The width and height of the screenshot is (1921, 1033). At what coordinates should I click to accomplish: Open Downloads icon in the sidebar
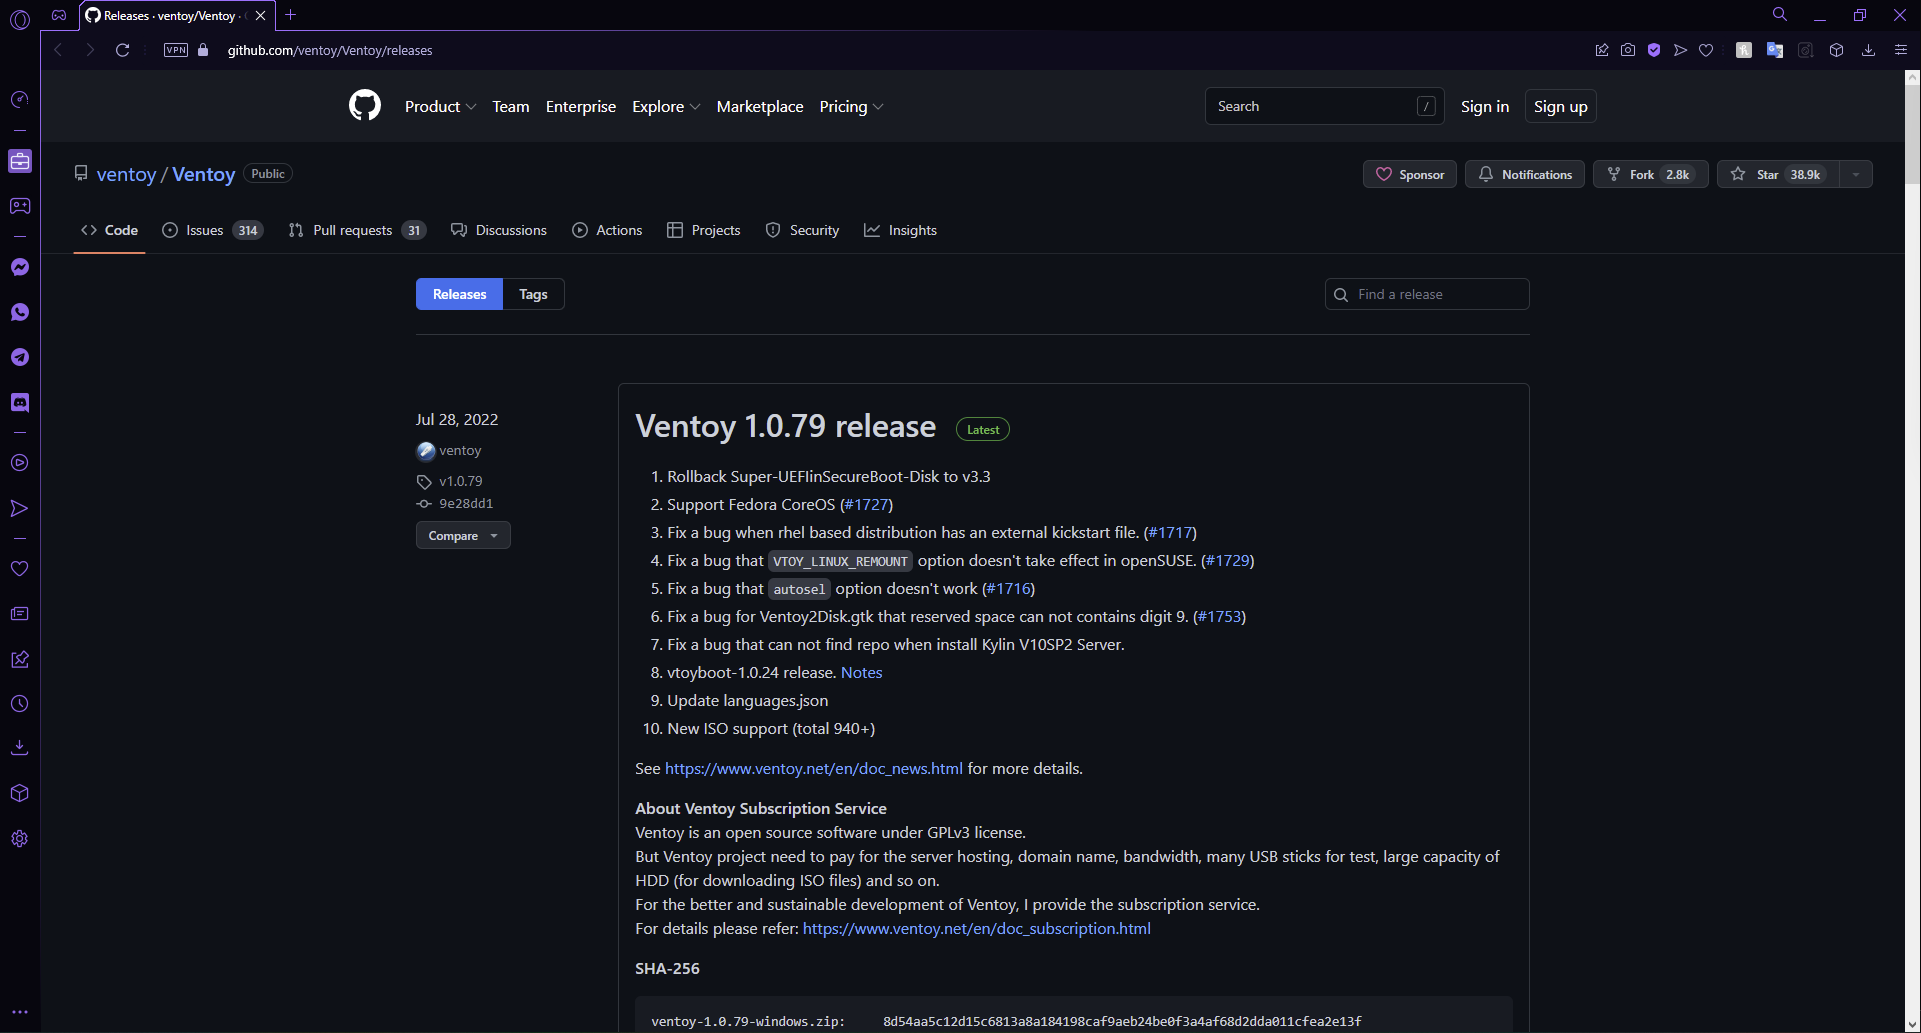19,748
